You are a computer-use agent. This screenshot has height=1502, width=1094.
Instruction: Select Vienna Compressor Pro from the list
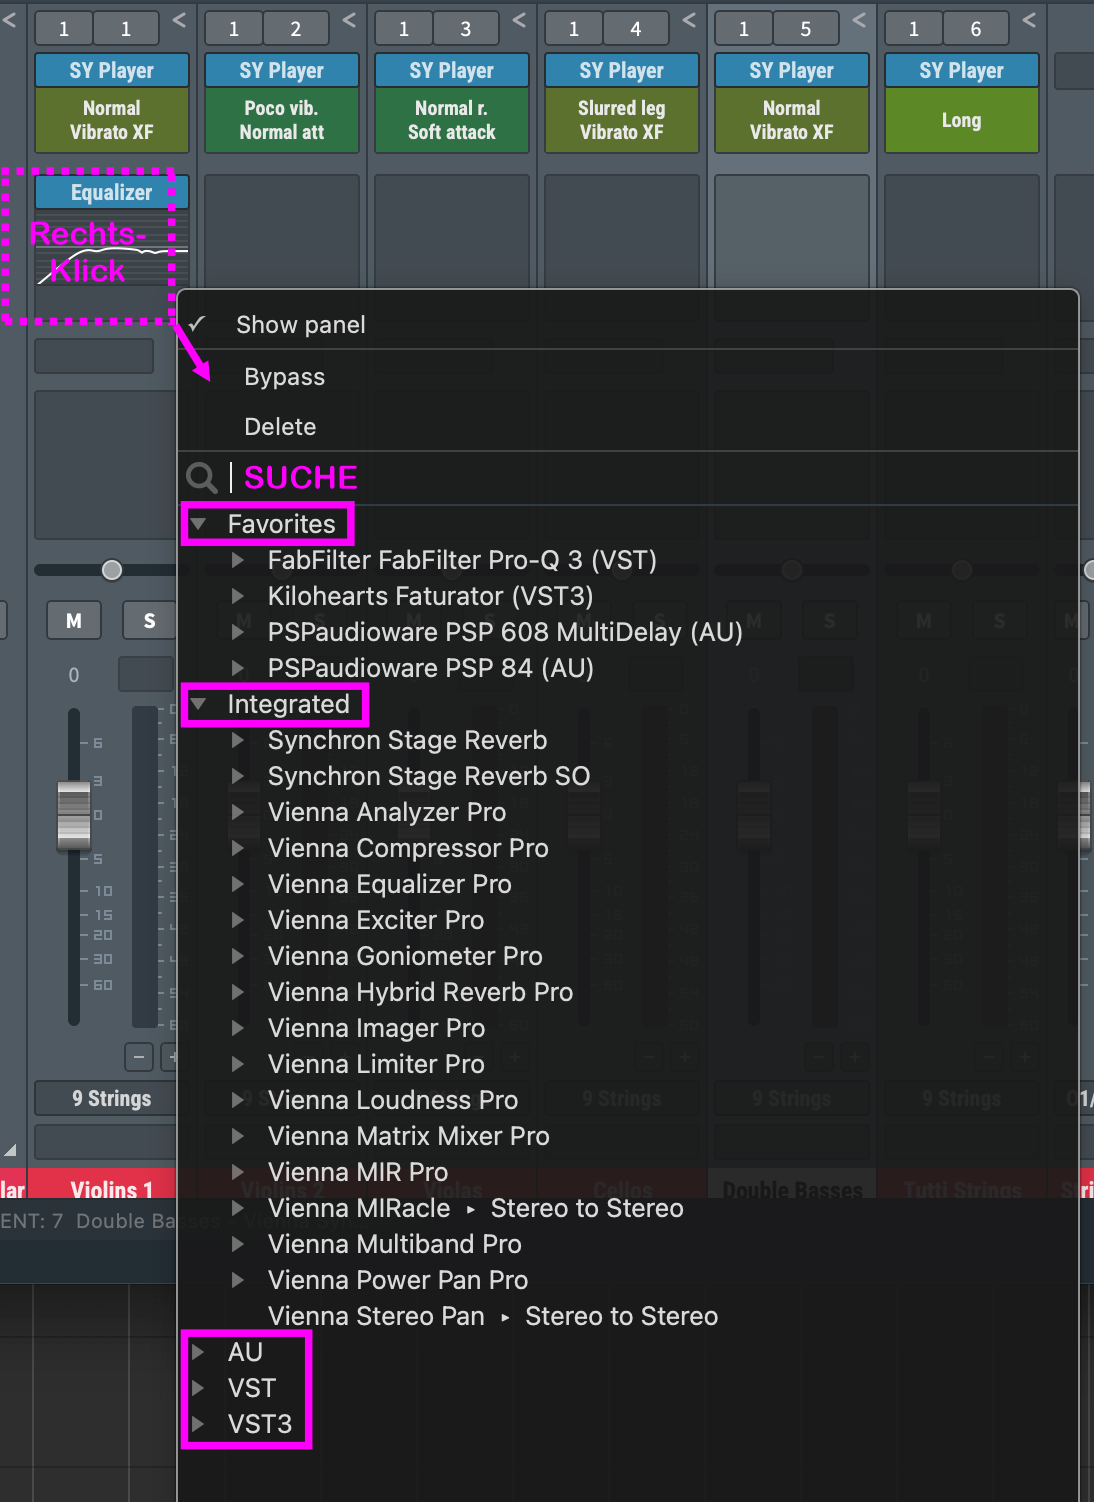coord(407,848)
